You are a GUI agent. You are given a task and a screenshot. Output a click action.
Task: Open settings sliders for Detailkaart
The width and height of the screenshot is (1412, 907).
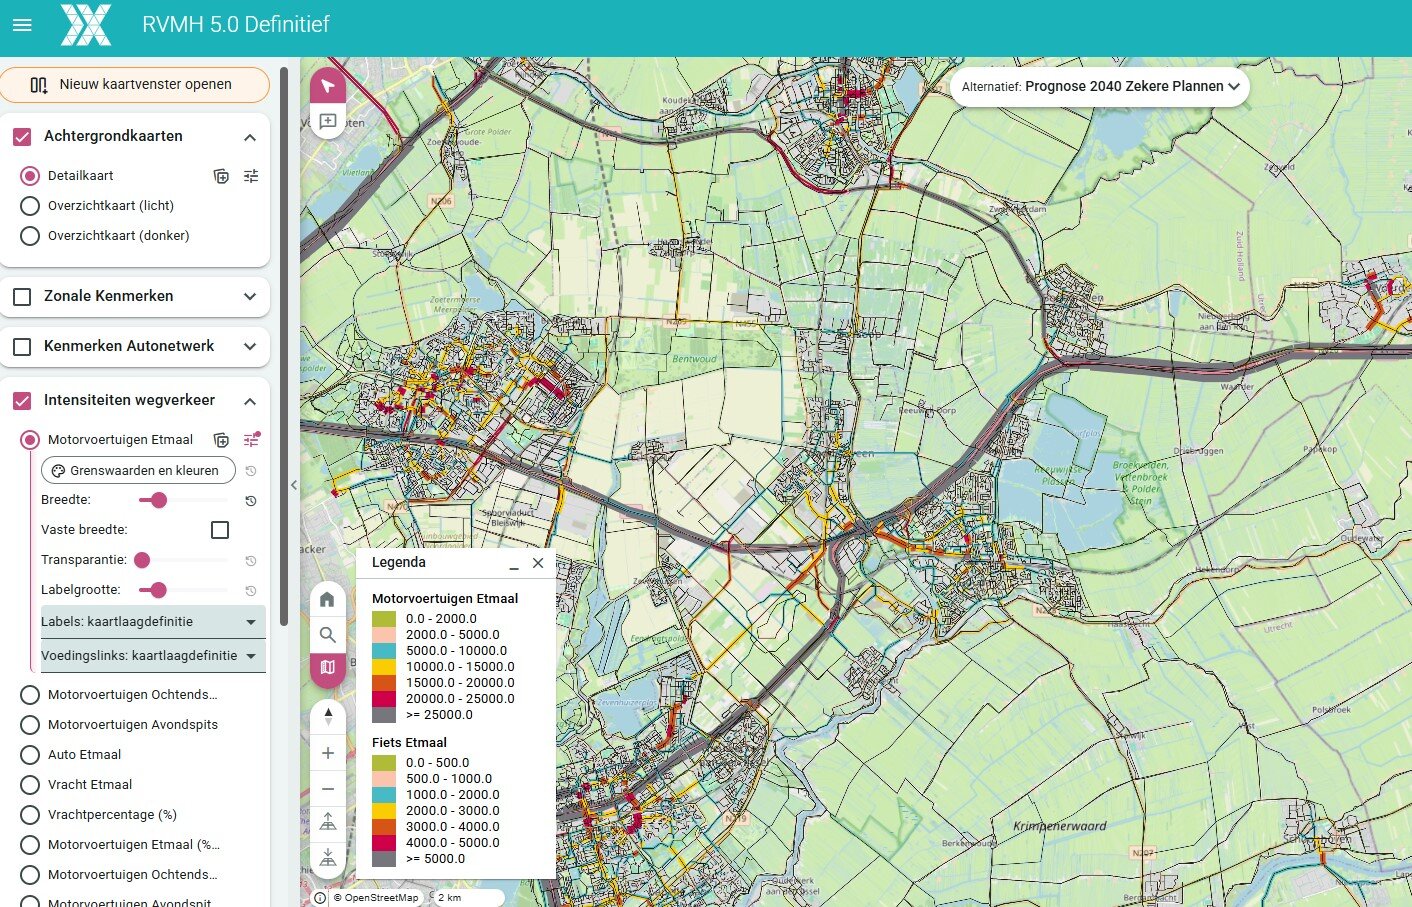(x=251, y=176)
